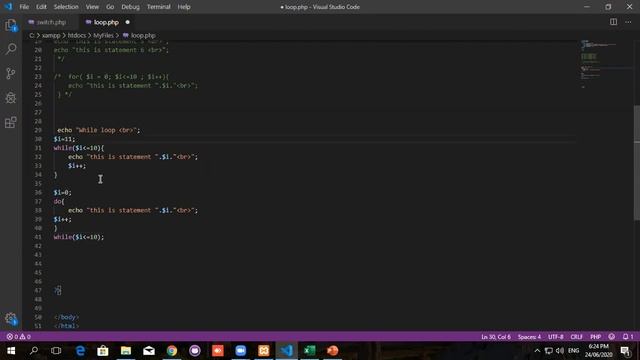Open the editor More Actions ellipsis
Image resolution: width=640 pixels, height=360 pixels.
(x=628, y=22)
